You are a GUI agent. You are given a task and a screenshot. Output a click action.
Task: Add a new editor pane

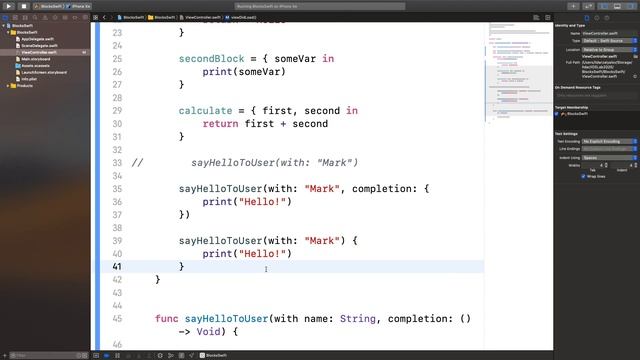[548, 18]
